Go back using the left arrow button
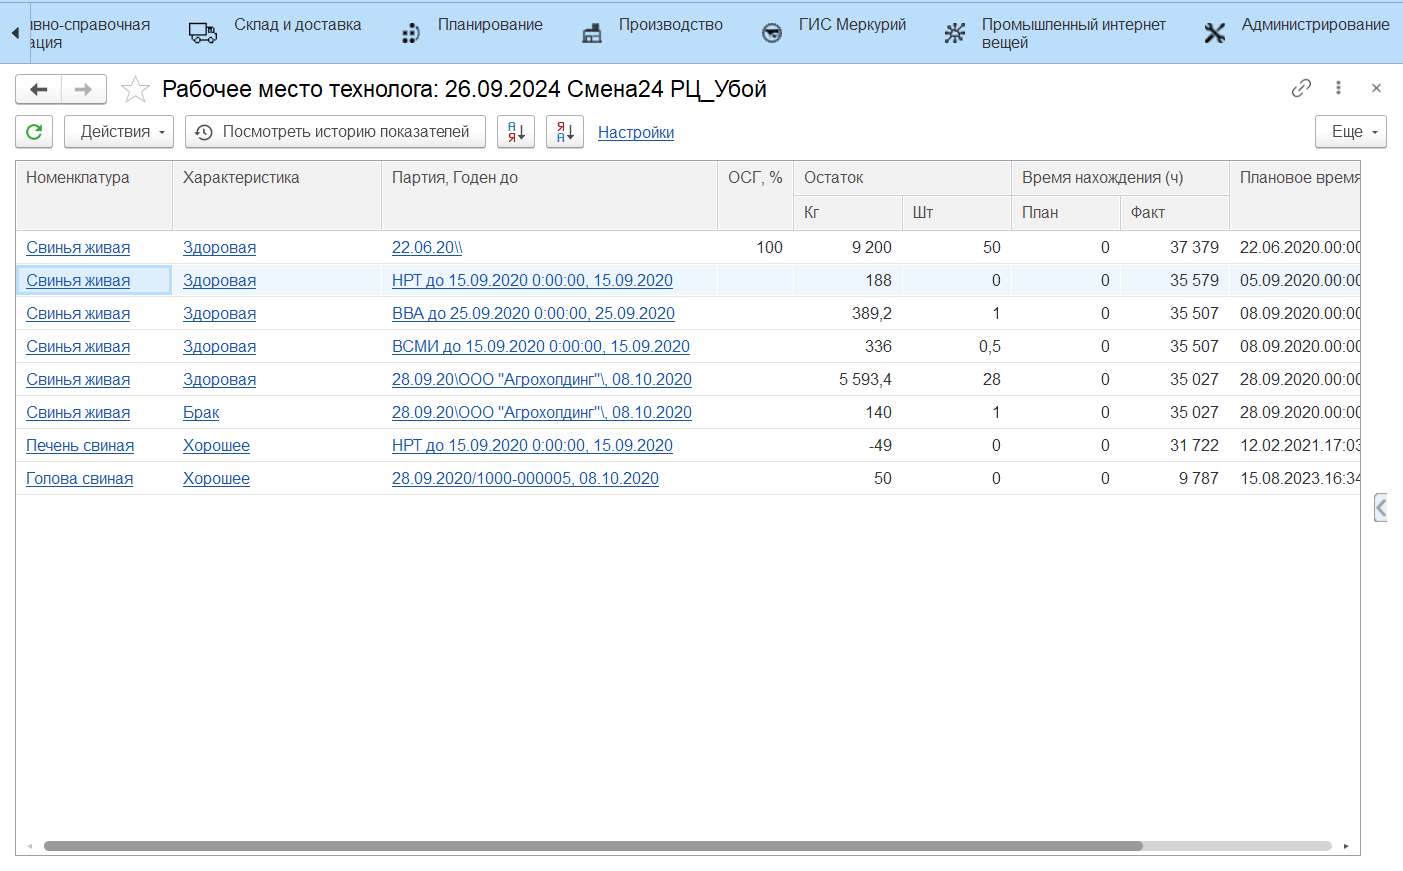The width and height of the screenshot is (1403, 871). coord(39,90)
